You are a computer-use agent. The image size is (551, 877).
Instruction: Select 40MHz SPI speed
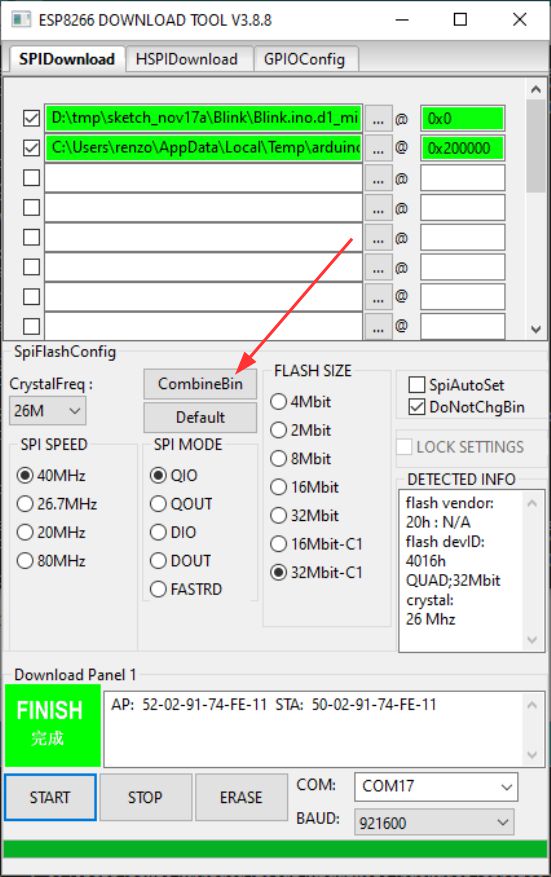pyautogui.click(x=51, y=475)
